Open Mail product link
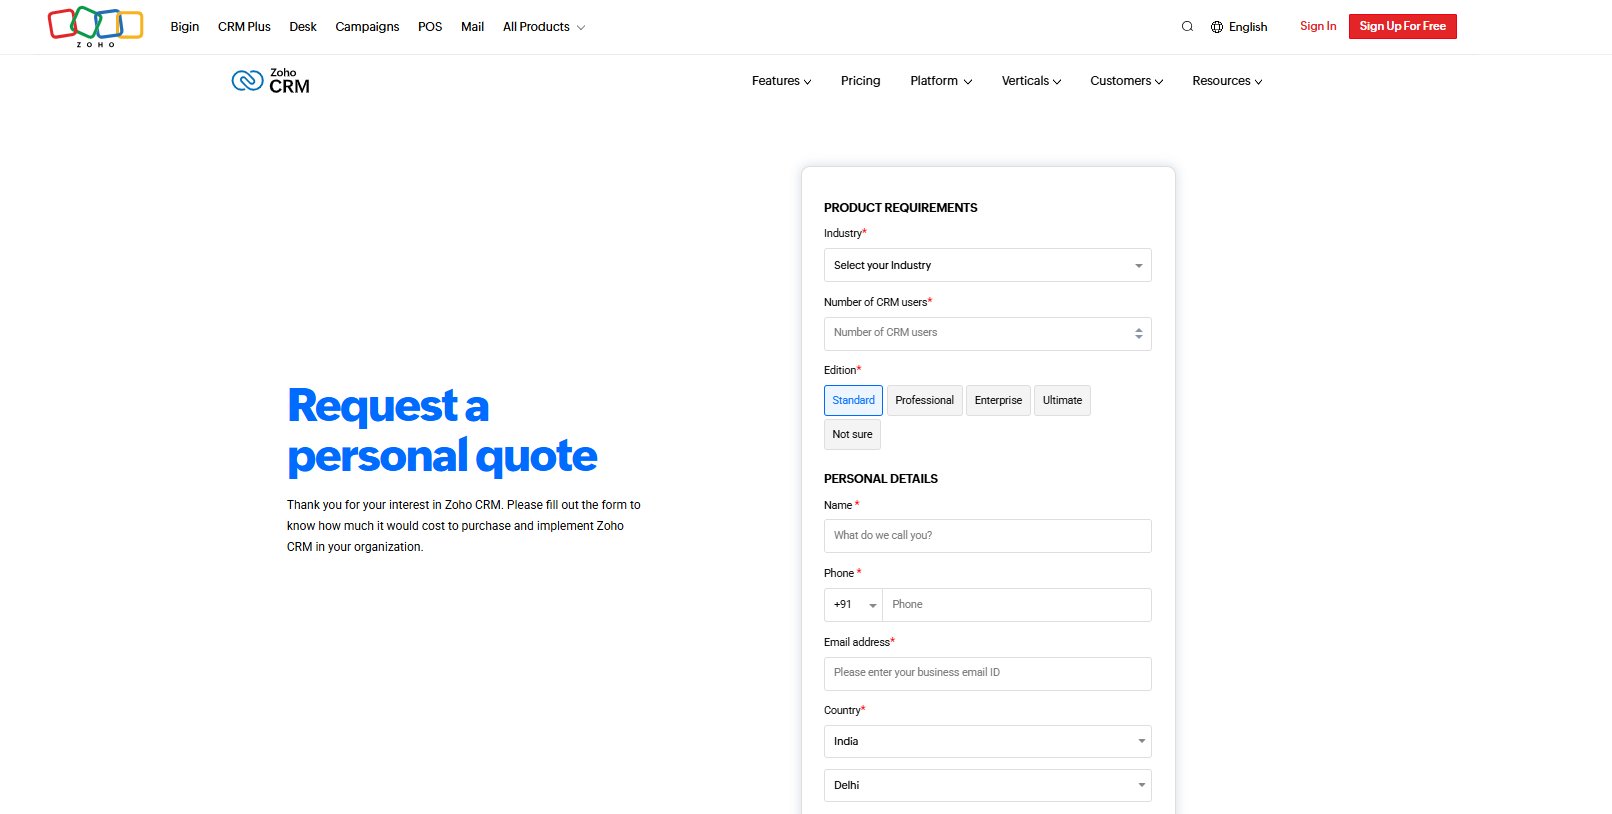 click(x=472, y=27)
